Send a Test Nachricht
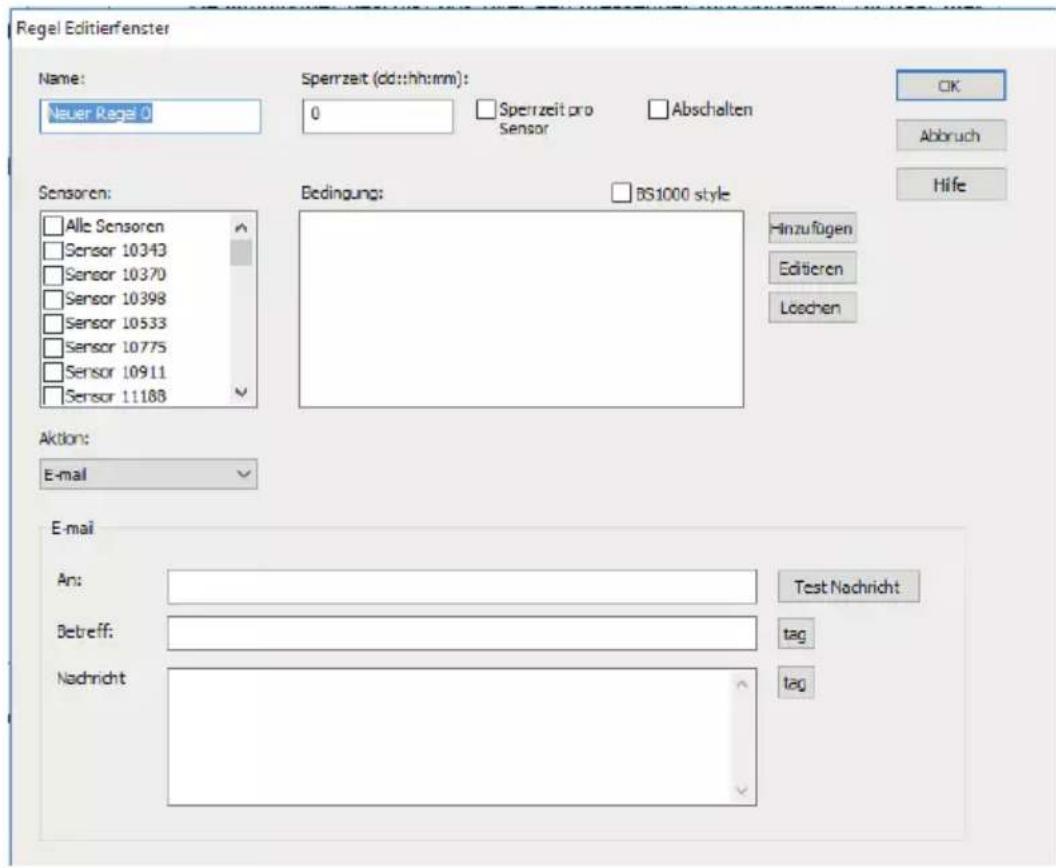The width and height of the screenshot is (1056, 868). (x=847, y=587)
